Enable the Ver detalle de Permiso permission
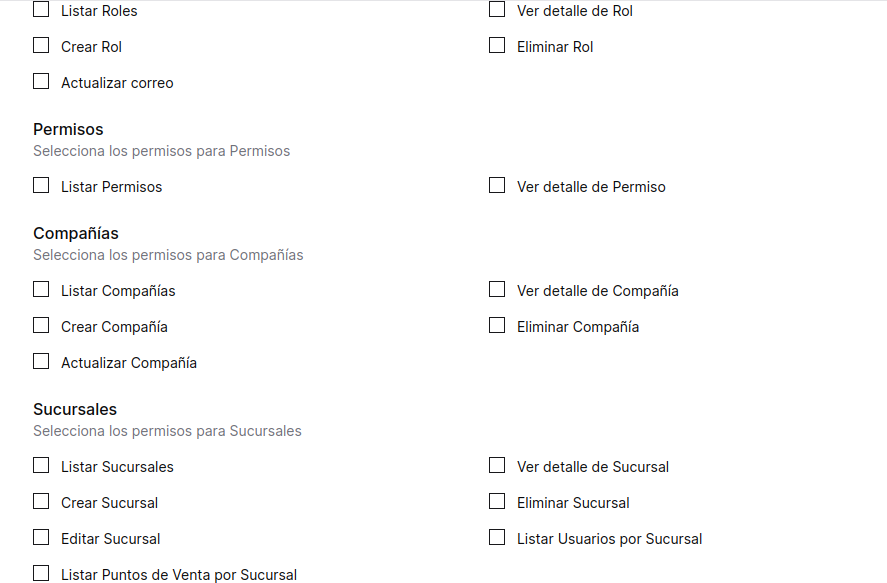The image size is (887, 583). [x=497, y=185]
